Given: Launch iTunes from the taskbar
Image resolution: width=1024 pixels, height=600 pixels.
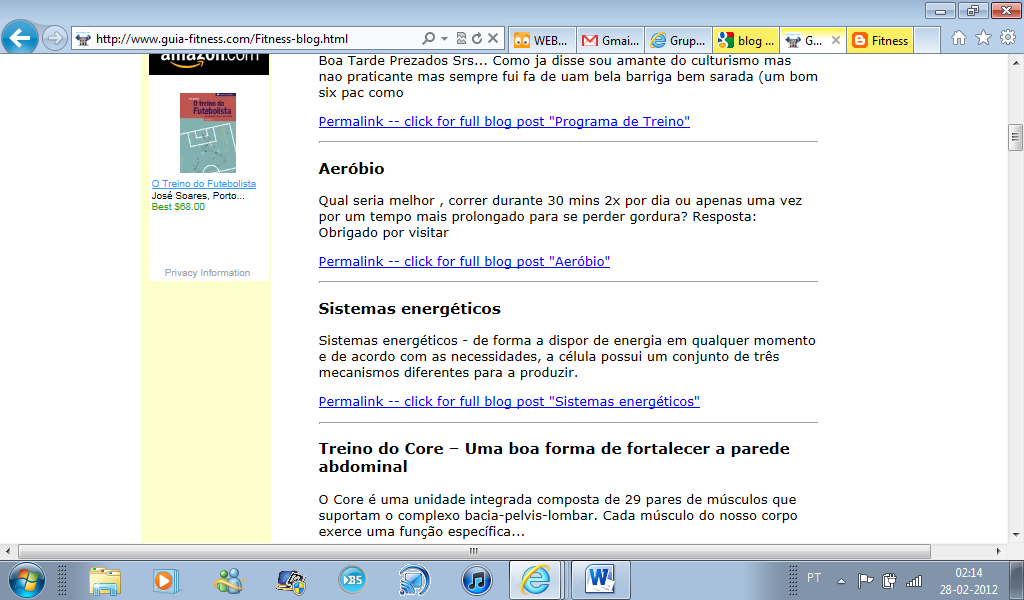Looking at the screenshot, I should [476, 579].
